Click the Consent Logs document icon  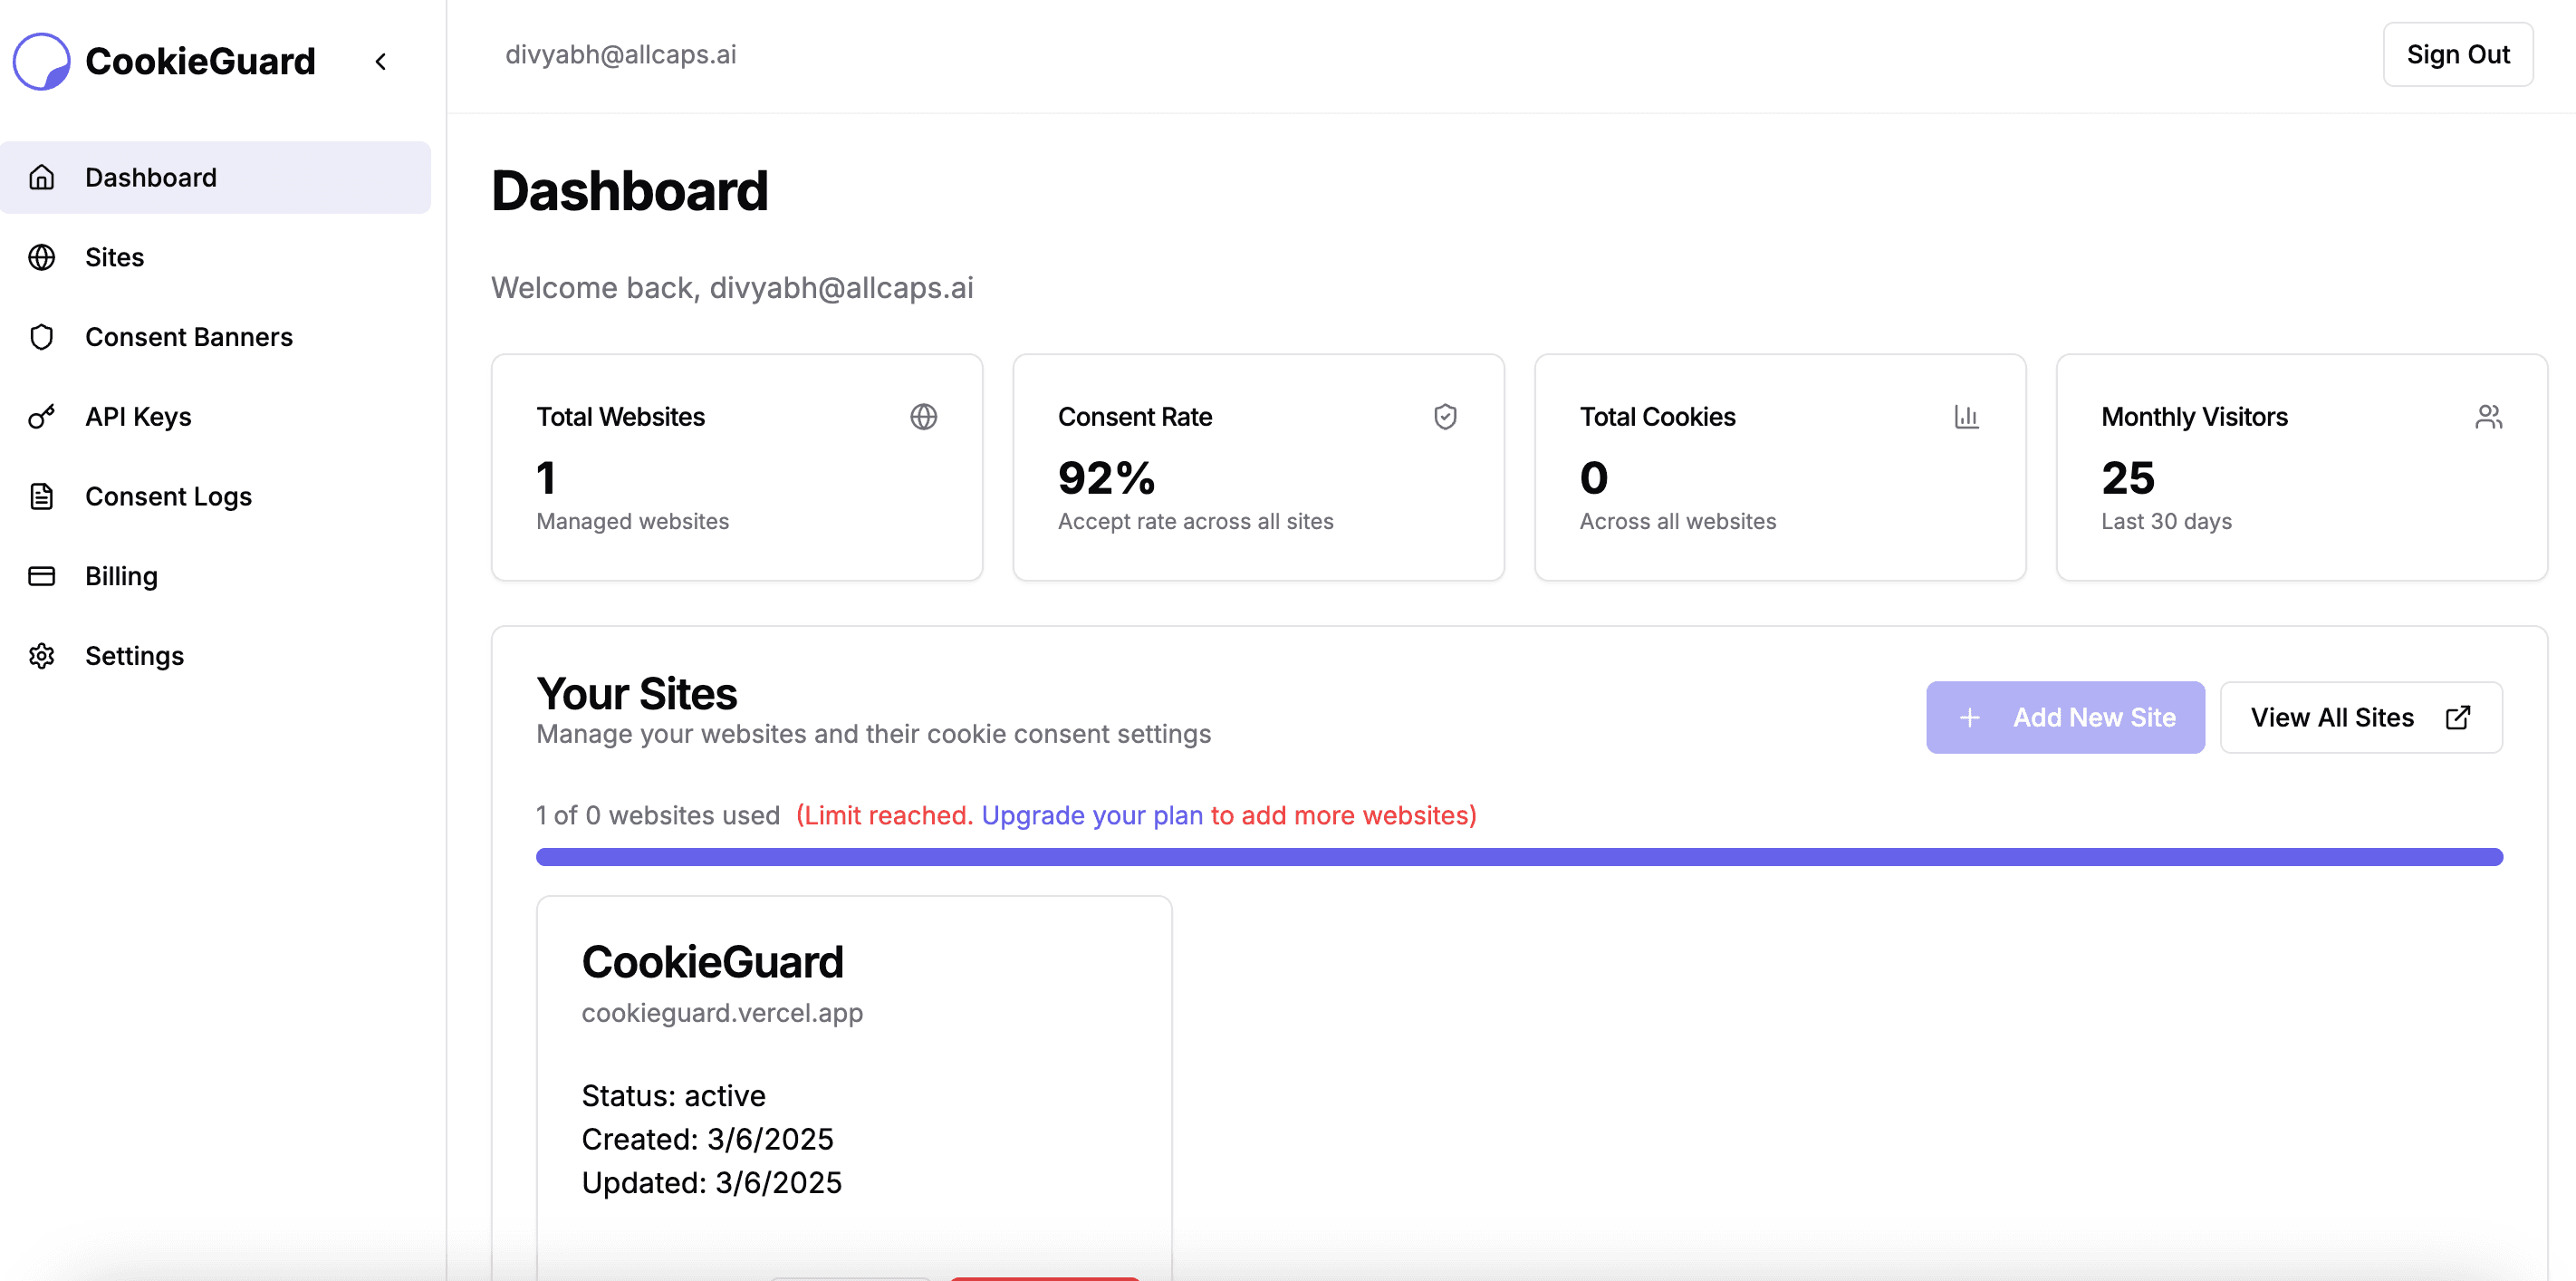tap(41, 496)
